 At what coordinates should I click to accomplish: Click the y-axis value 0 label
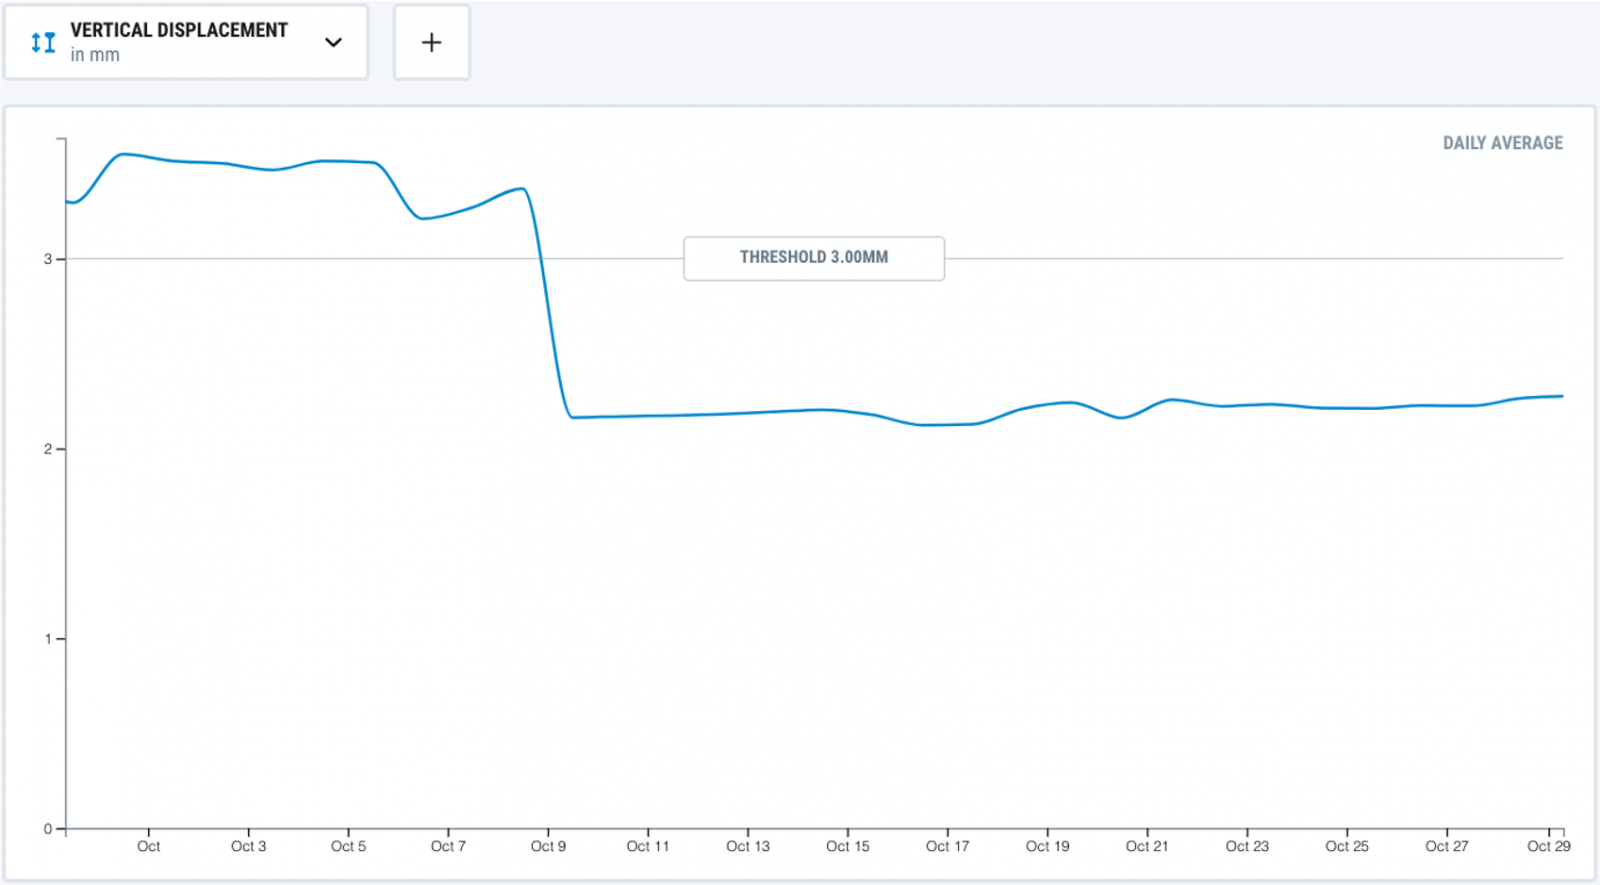click(x=47, y=829)
